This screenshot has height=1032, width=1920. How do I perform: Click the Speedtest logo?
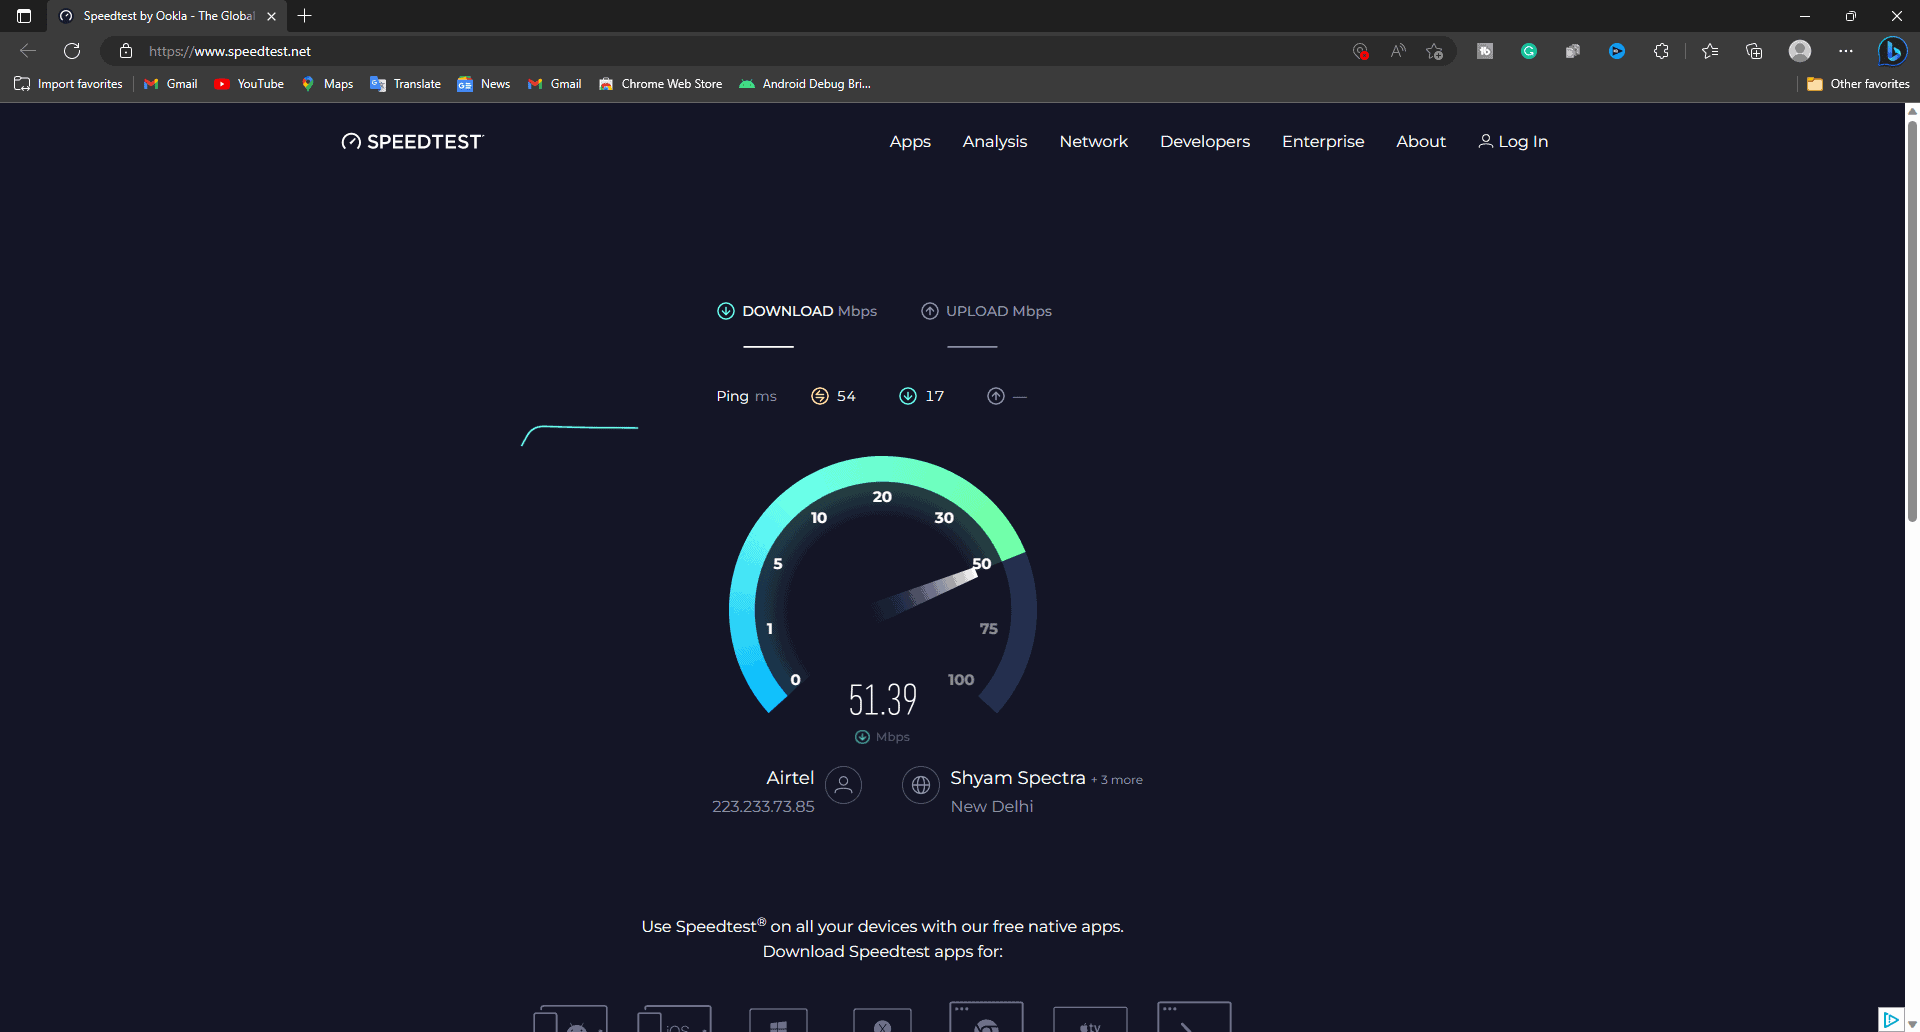(412, 142)
